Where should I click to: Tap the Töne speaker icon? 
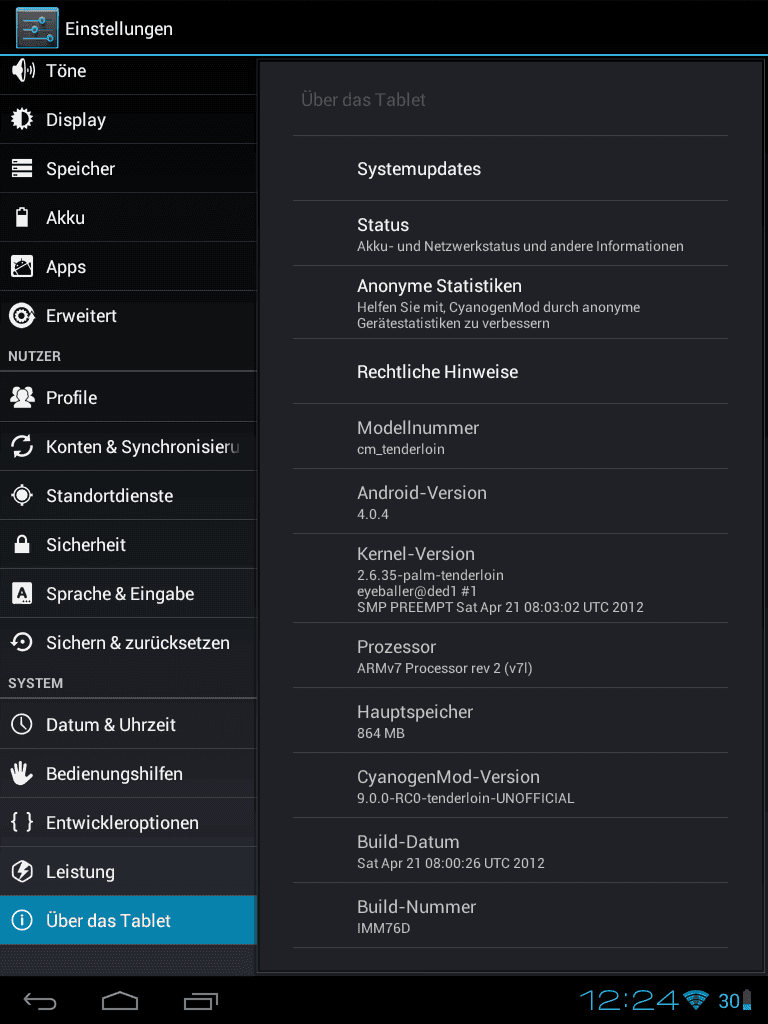tap(23, 70)
